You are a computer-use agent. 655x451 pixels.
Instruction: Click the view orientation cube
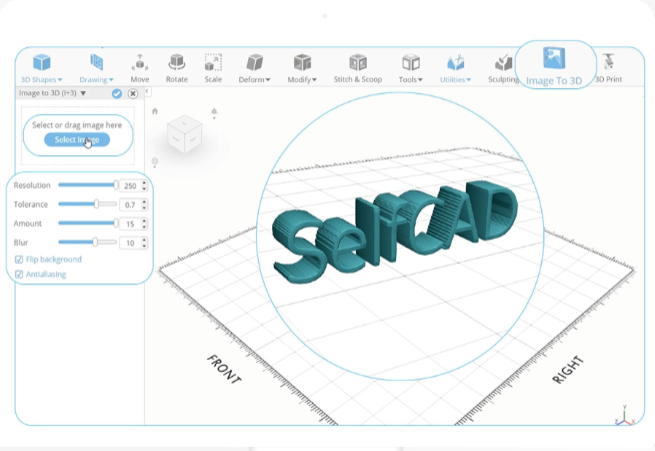pos(185,134)
